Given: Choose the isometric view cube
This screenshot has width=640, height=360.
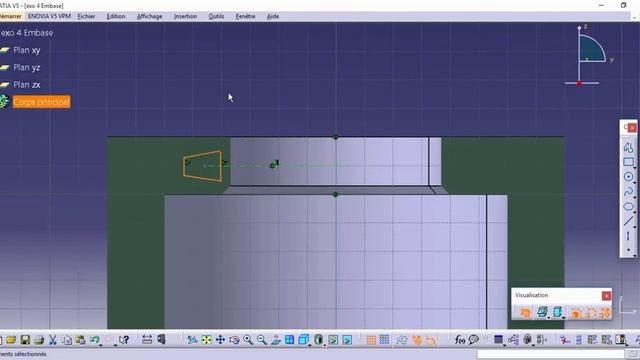Looking at the screenshot, I should tap(303, 340).
